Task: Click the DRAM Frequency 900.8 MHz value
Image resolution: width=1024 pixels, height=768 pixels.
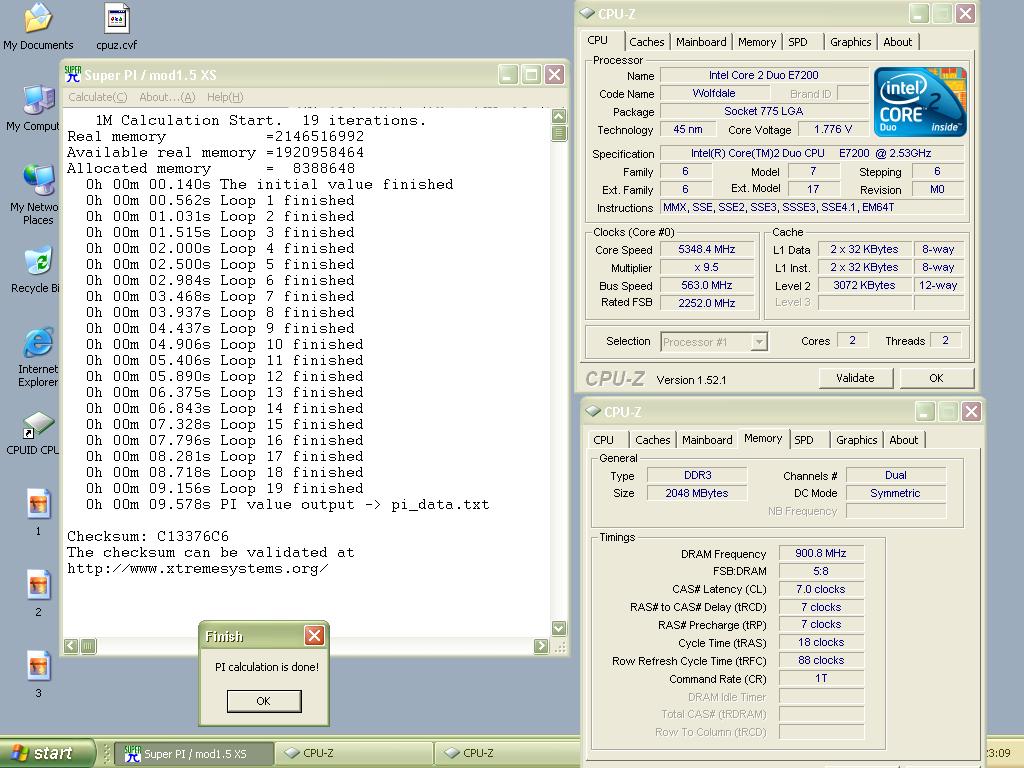Action: [821, 553]
